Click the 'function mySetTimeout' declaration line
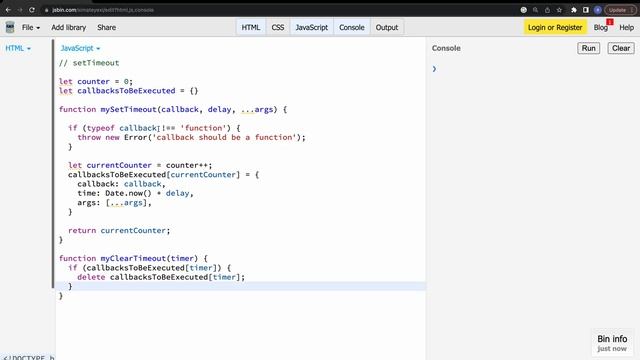 click(173, 109)
